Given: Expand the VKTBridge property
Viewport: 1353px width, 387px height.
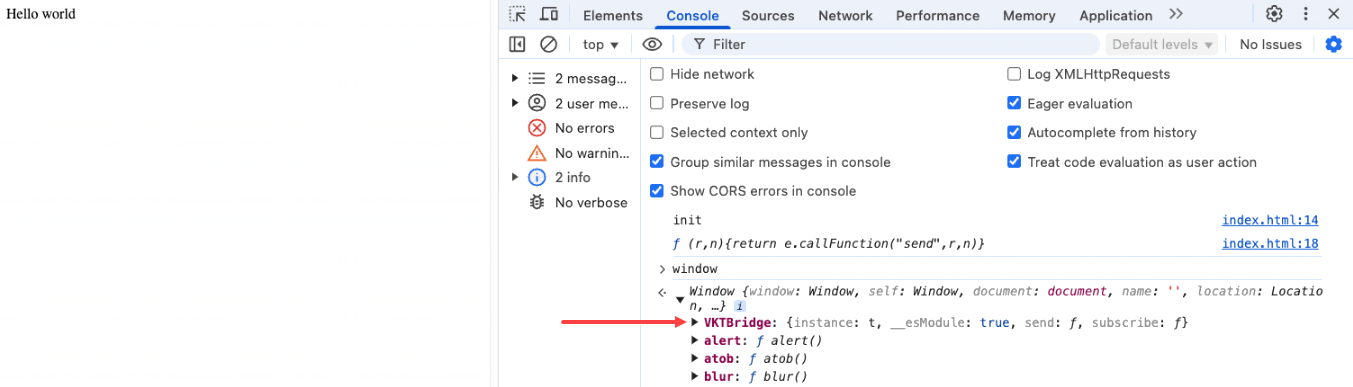Looking at the screenshot, I should [x=695, y=322].
